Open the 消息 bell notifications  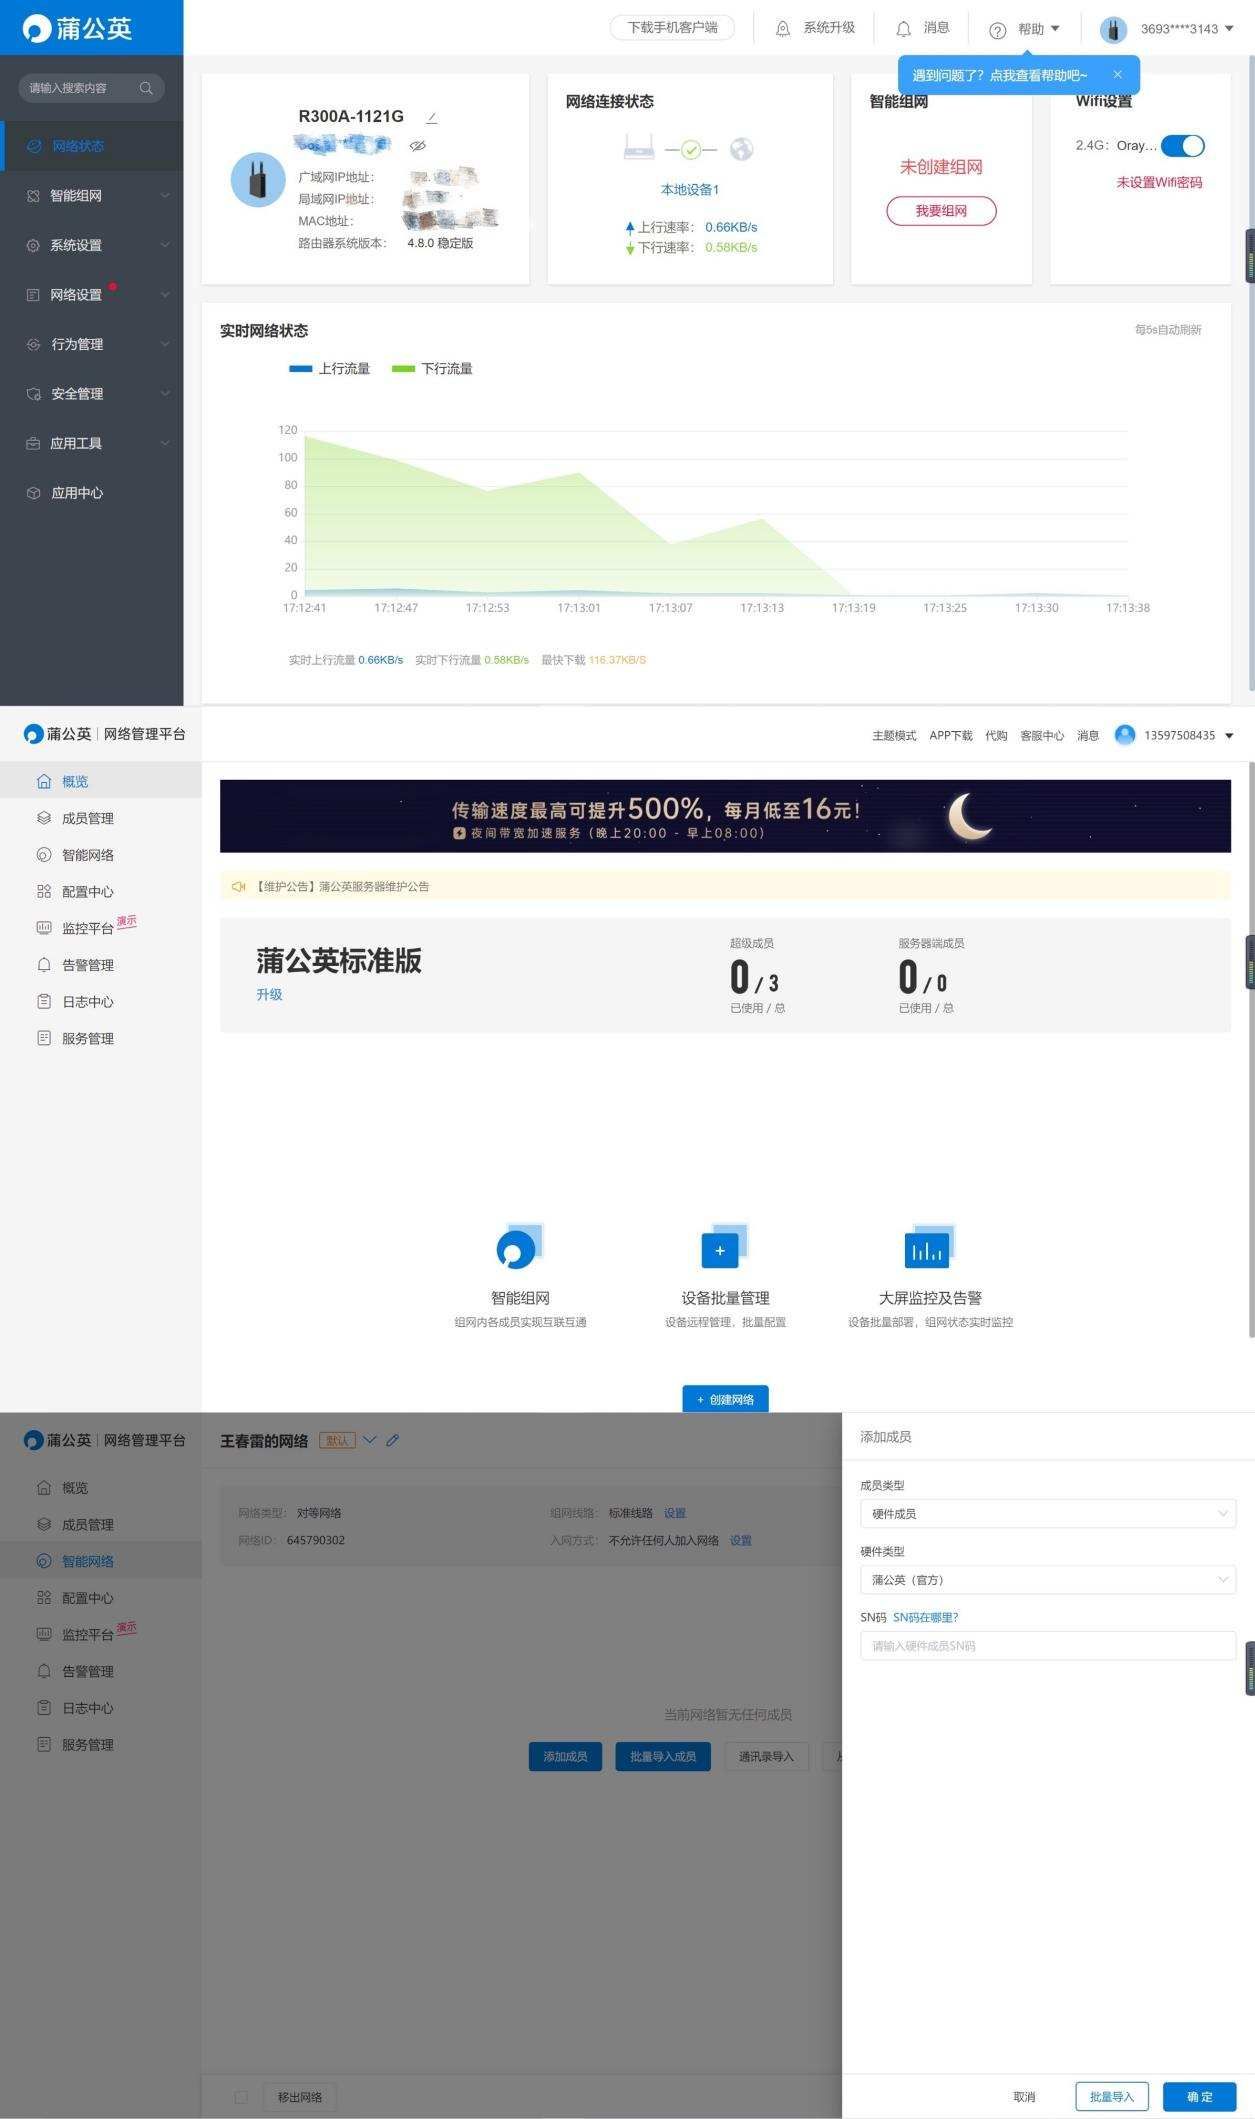[x=904, y=29]
